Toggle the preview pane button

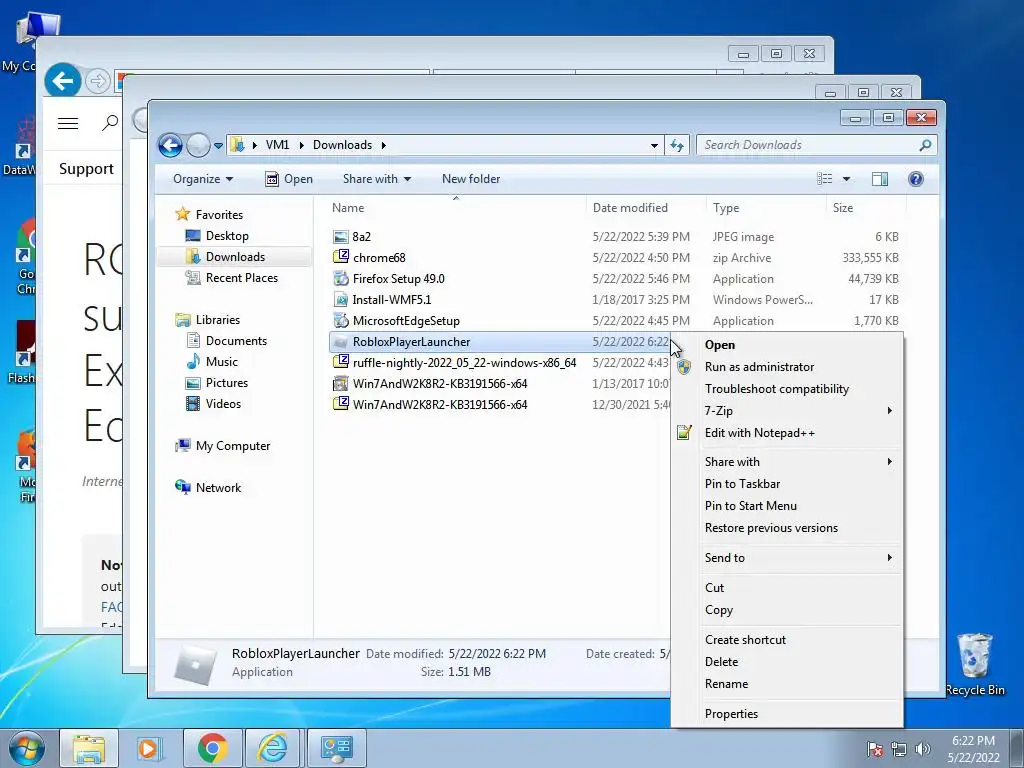coord(880,179)
